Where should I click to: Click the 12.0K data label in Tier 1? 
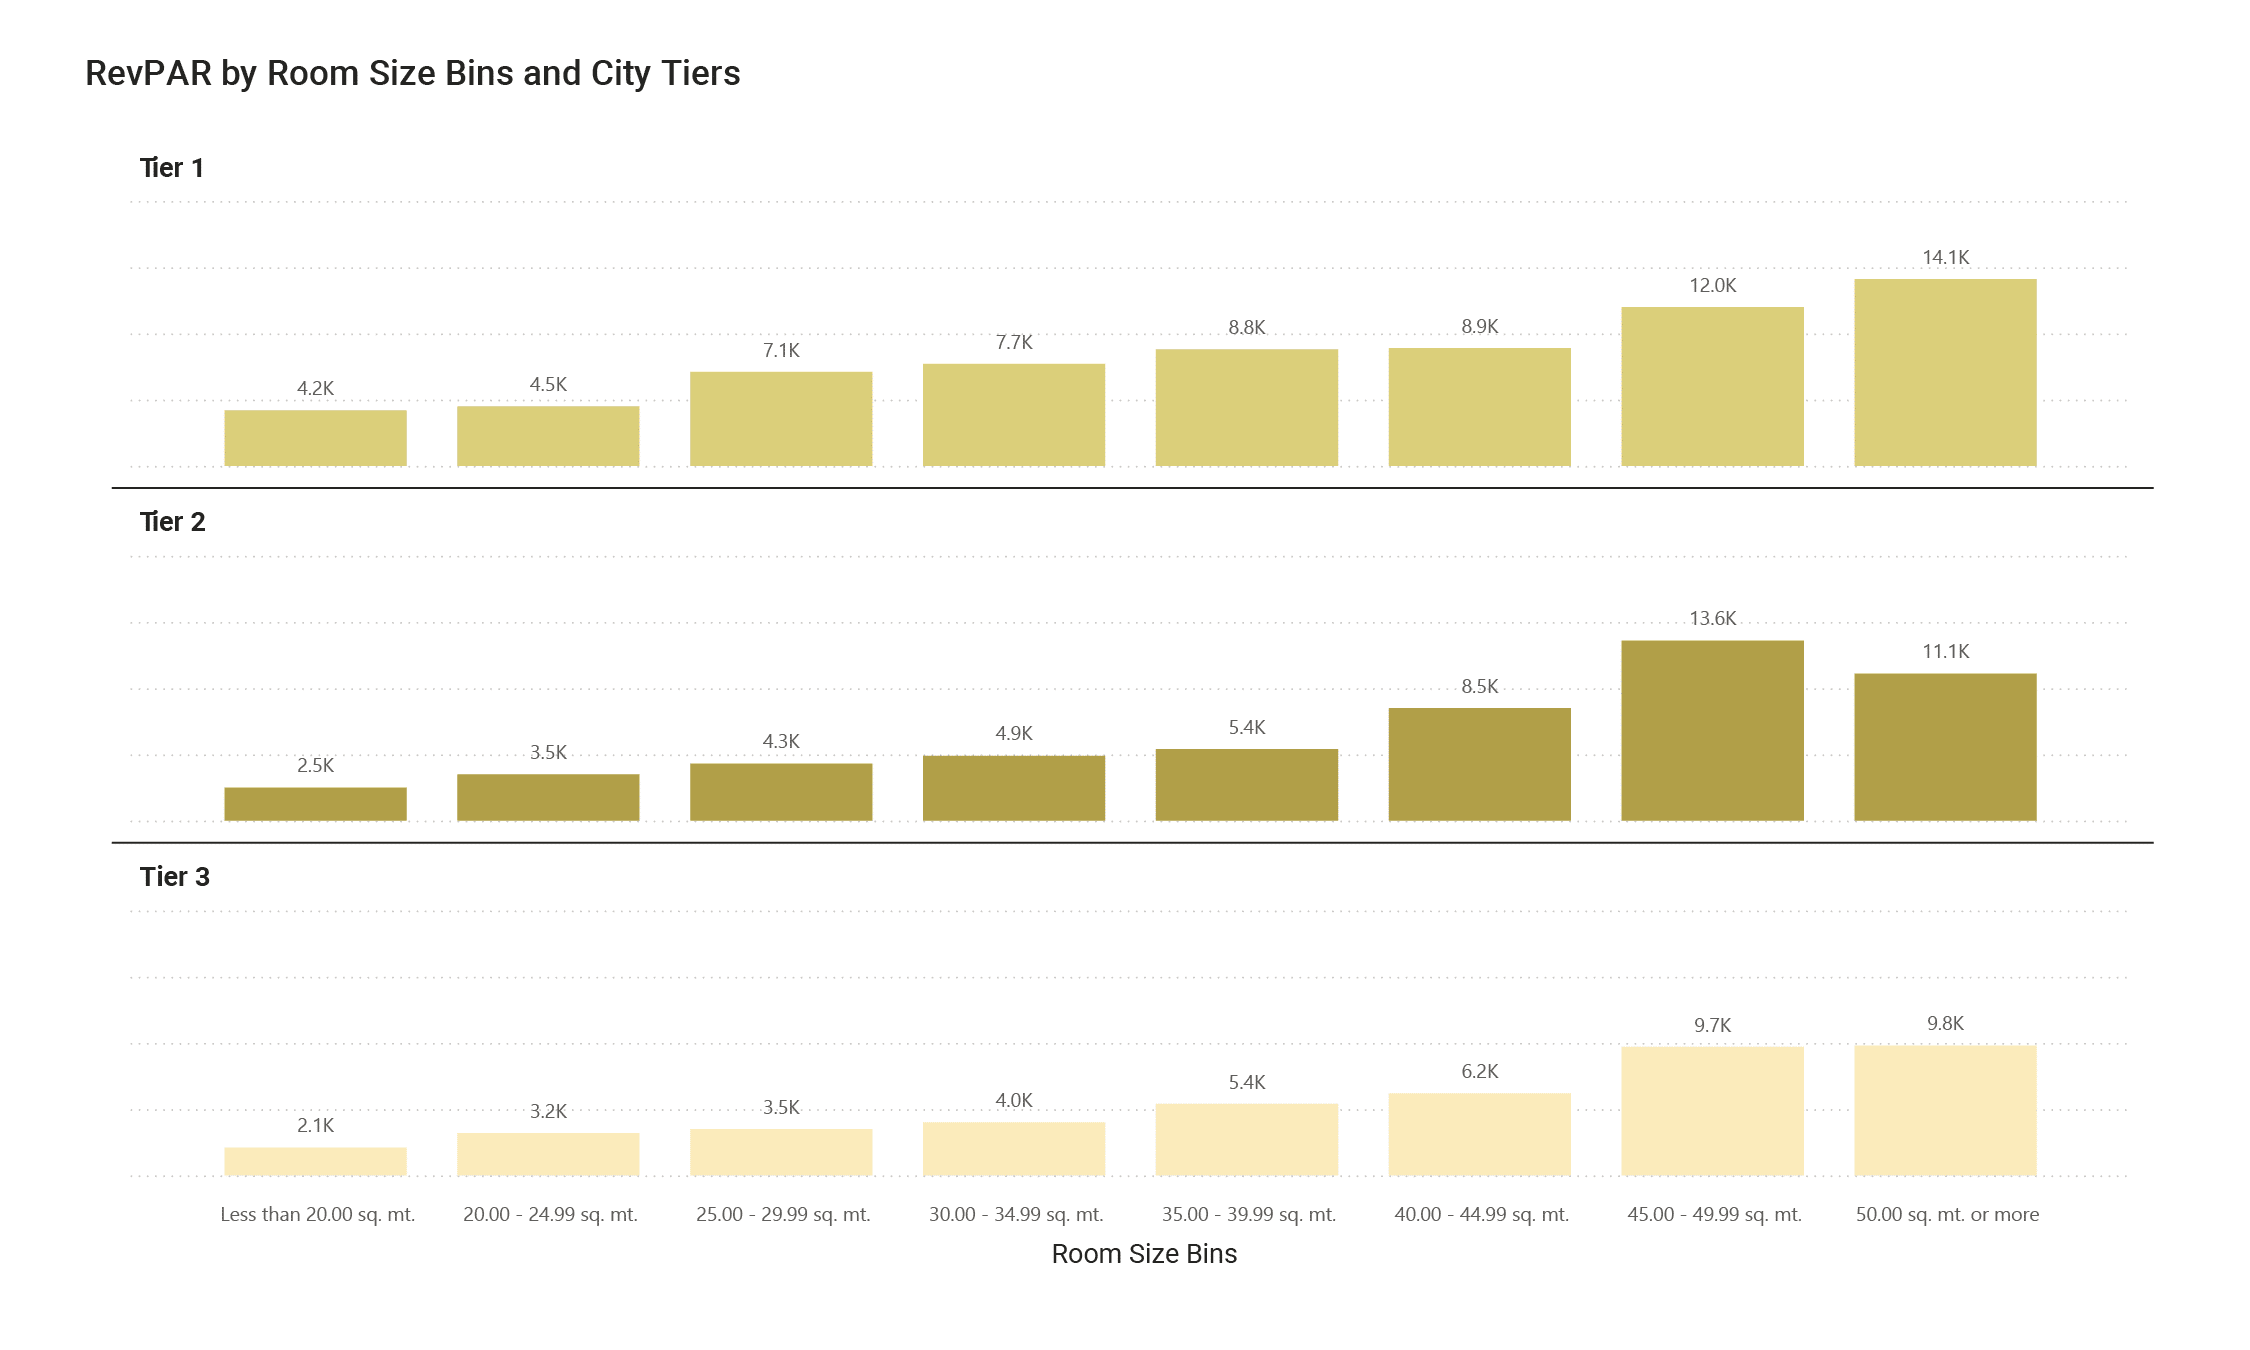pyautogui.click(x=1712, y=286)
